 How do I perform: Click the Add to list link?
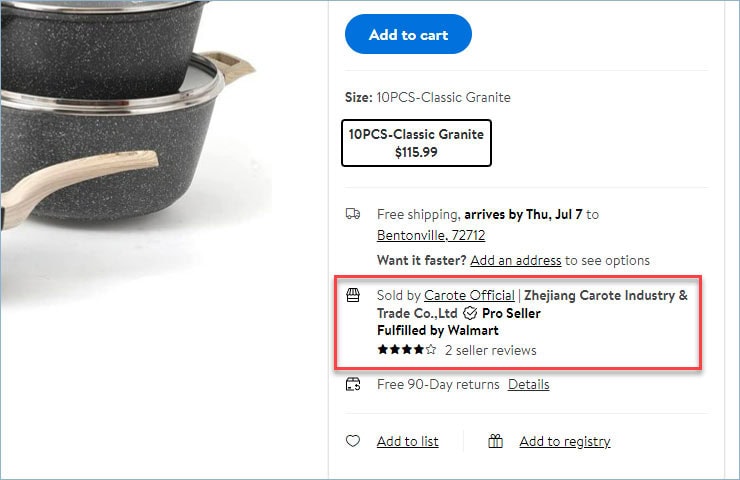pos(408,441)
